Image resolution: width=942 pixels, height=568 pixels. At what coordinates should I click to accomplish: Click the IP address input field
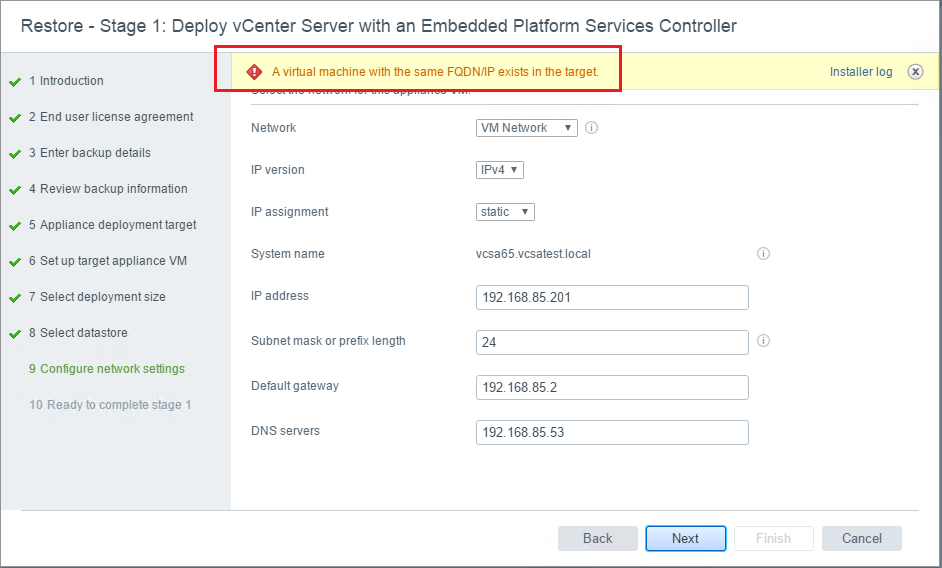click(x=612, y=297)
